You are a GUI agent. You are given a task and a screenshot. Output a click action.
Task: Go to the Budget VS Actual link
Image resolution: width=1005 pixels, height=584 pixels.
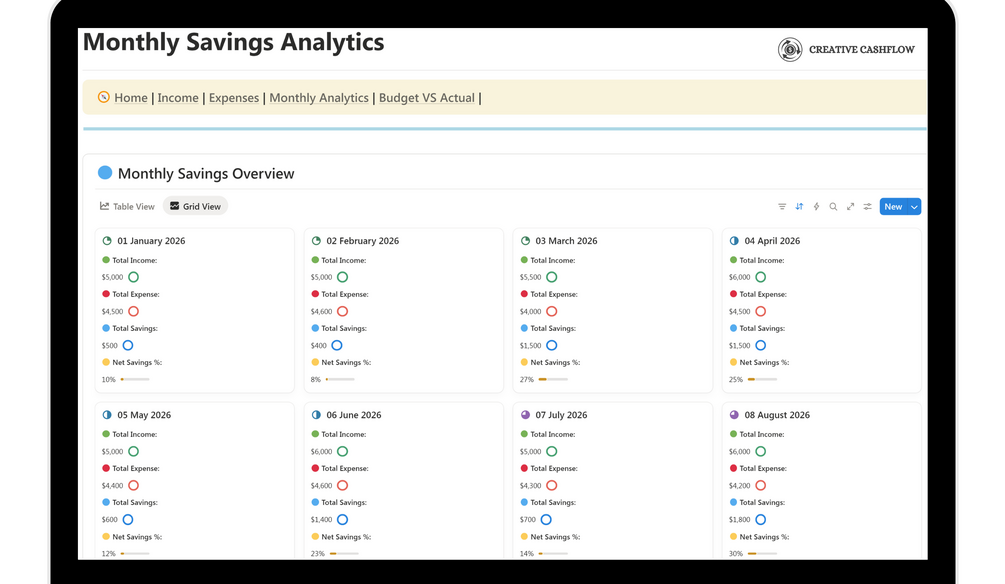click(426, 98)
